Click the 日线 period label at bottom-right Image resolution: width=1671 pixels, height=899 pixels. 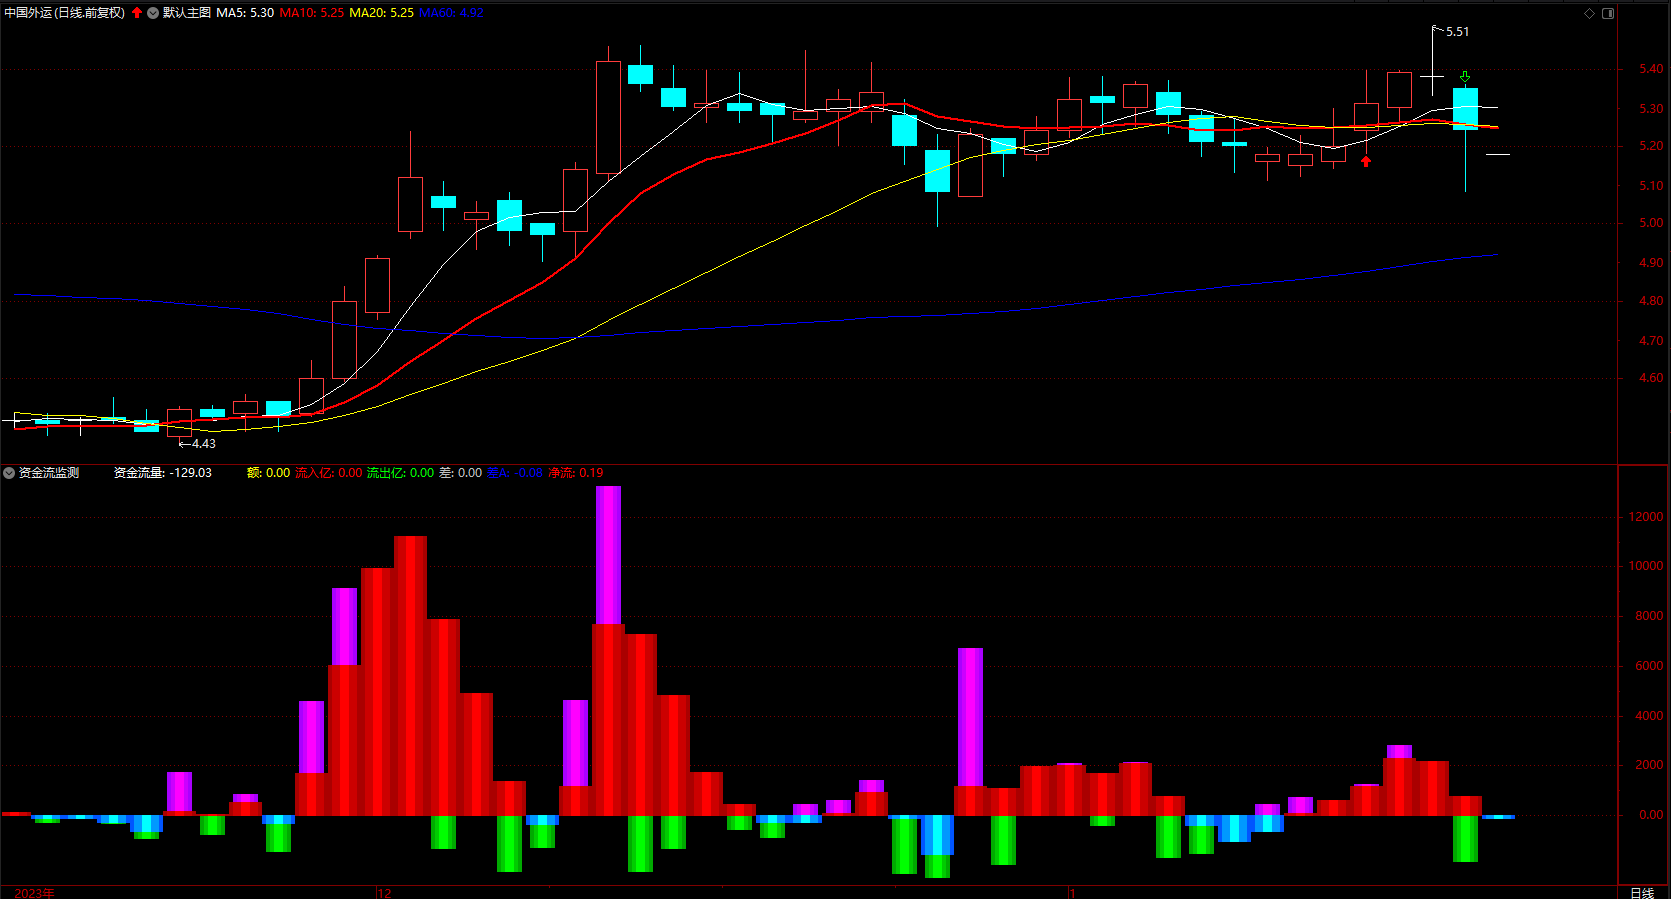click(x=1642, y=892)
